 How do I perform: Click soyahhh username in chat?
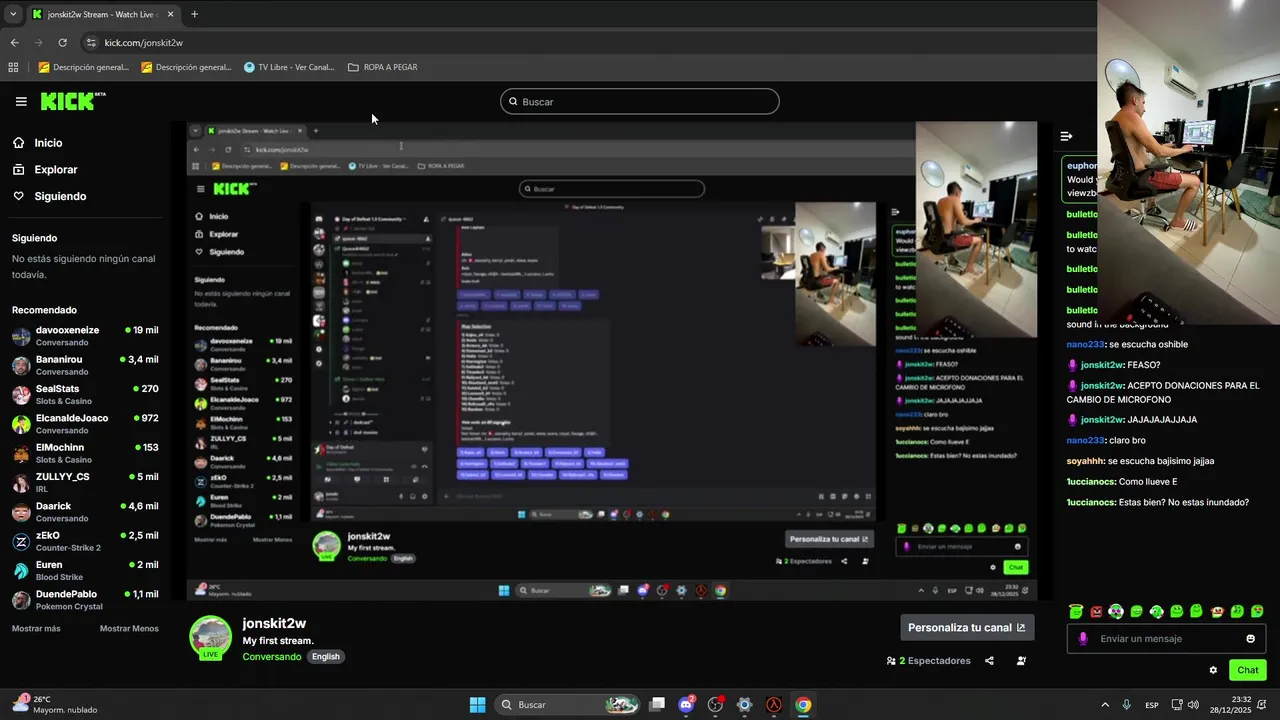[x=1085, y=461]
